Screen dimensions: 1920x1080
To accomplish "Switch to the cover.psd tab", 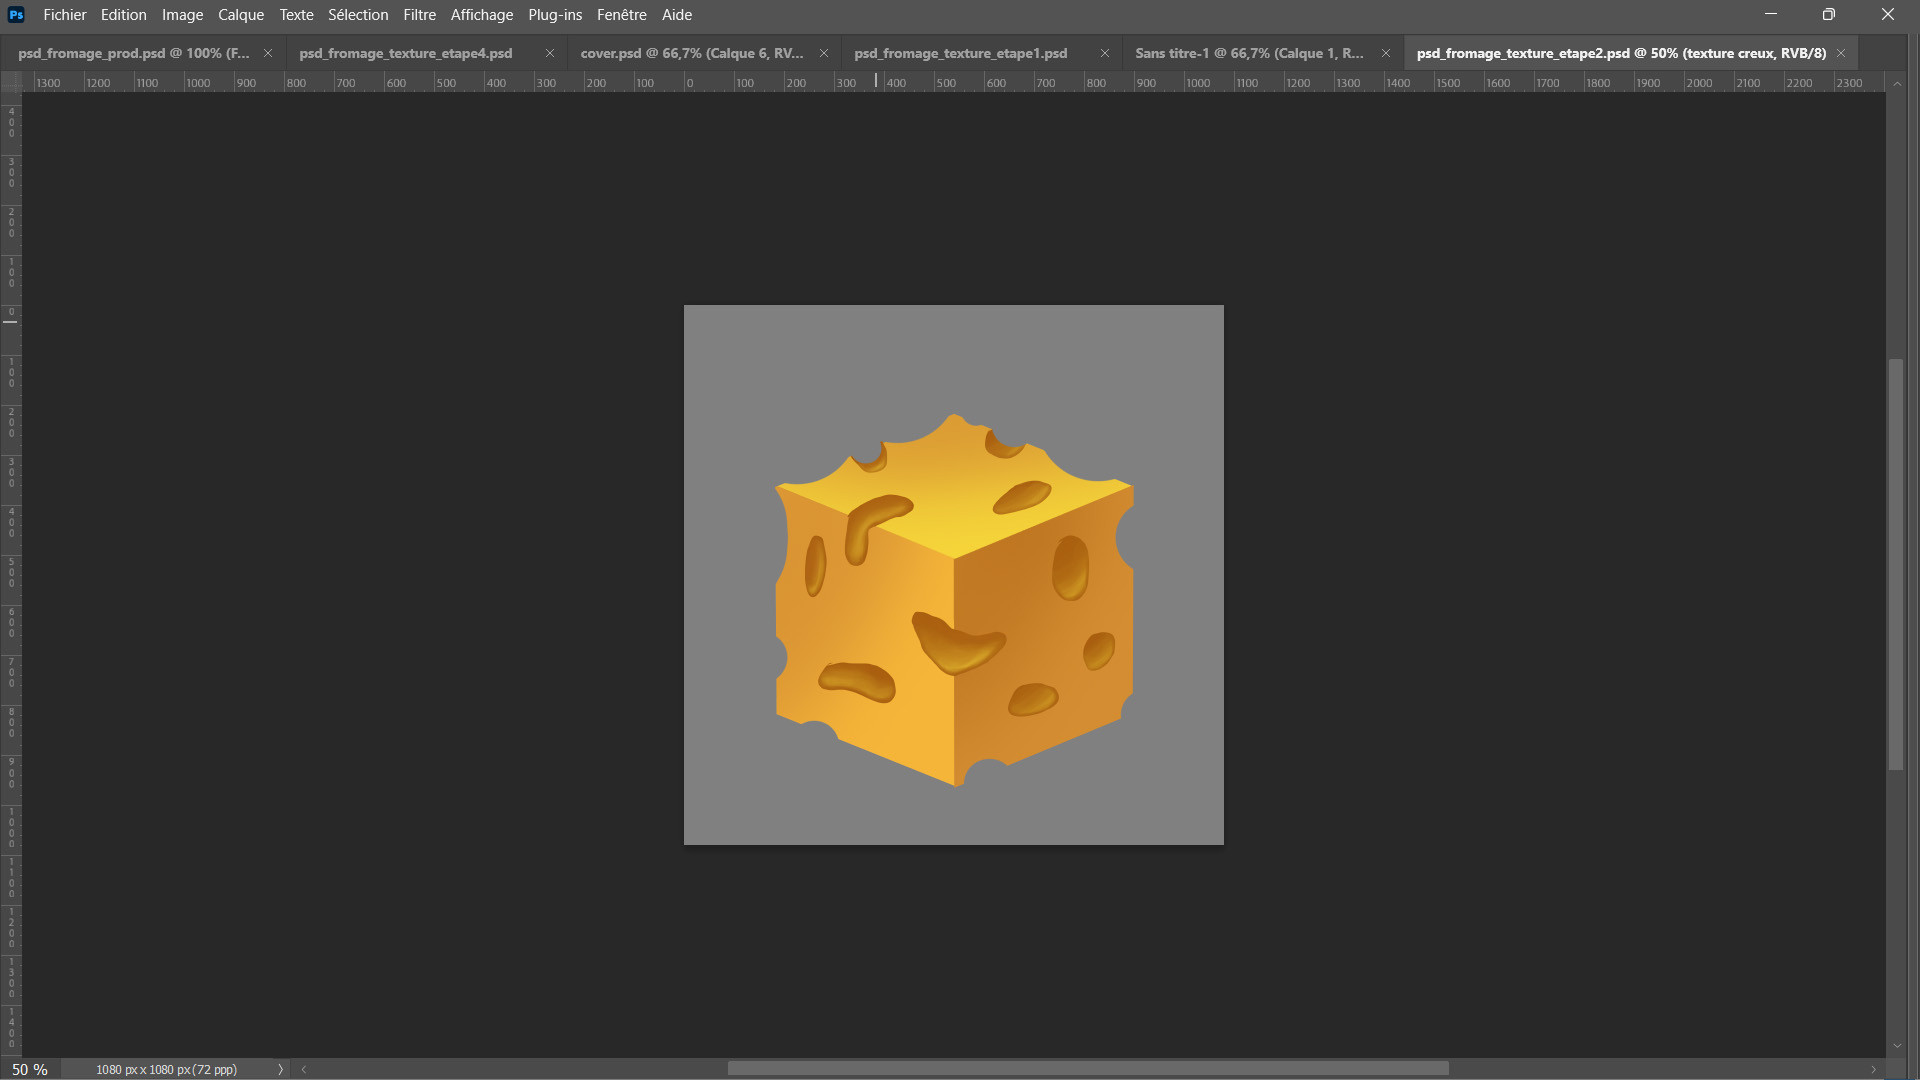I will [691, 53].
